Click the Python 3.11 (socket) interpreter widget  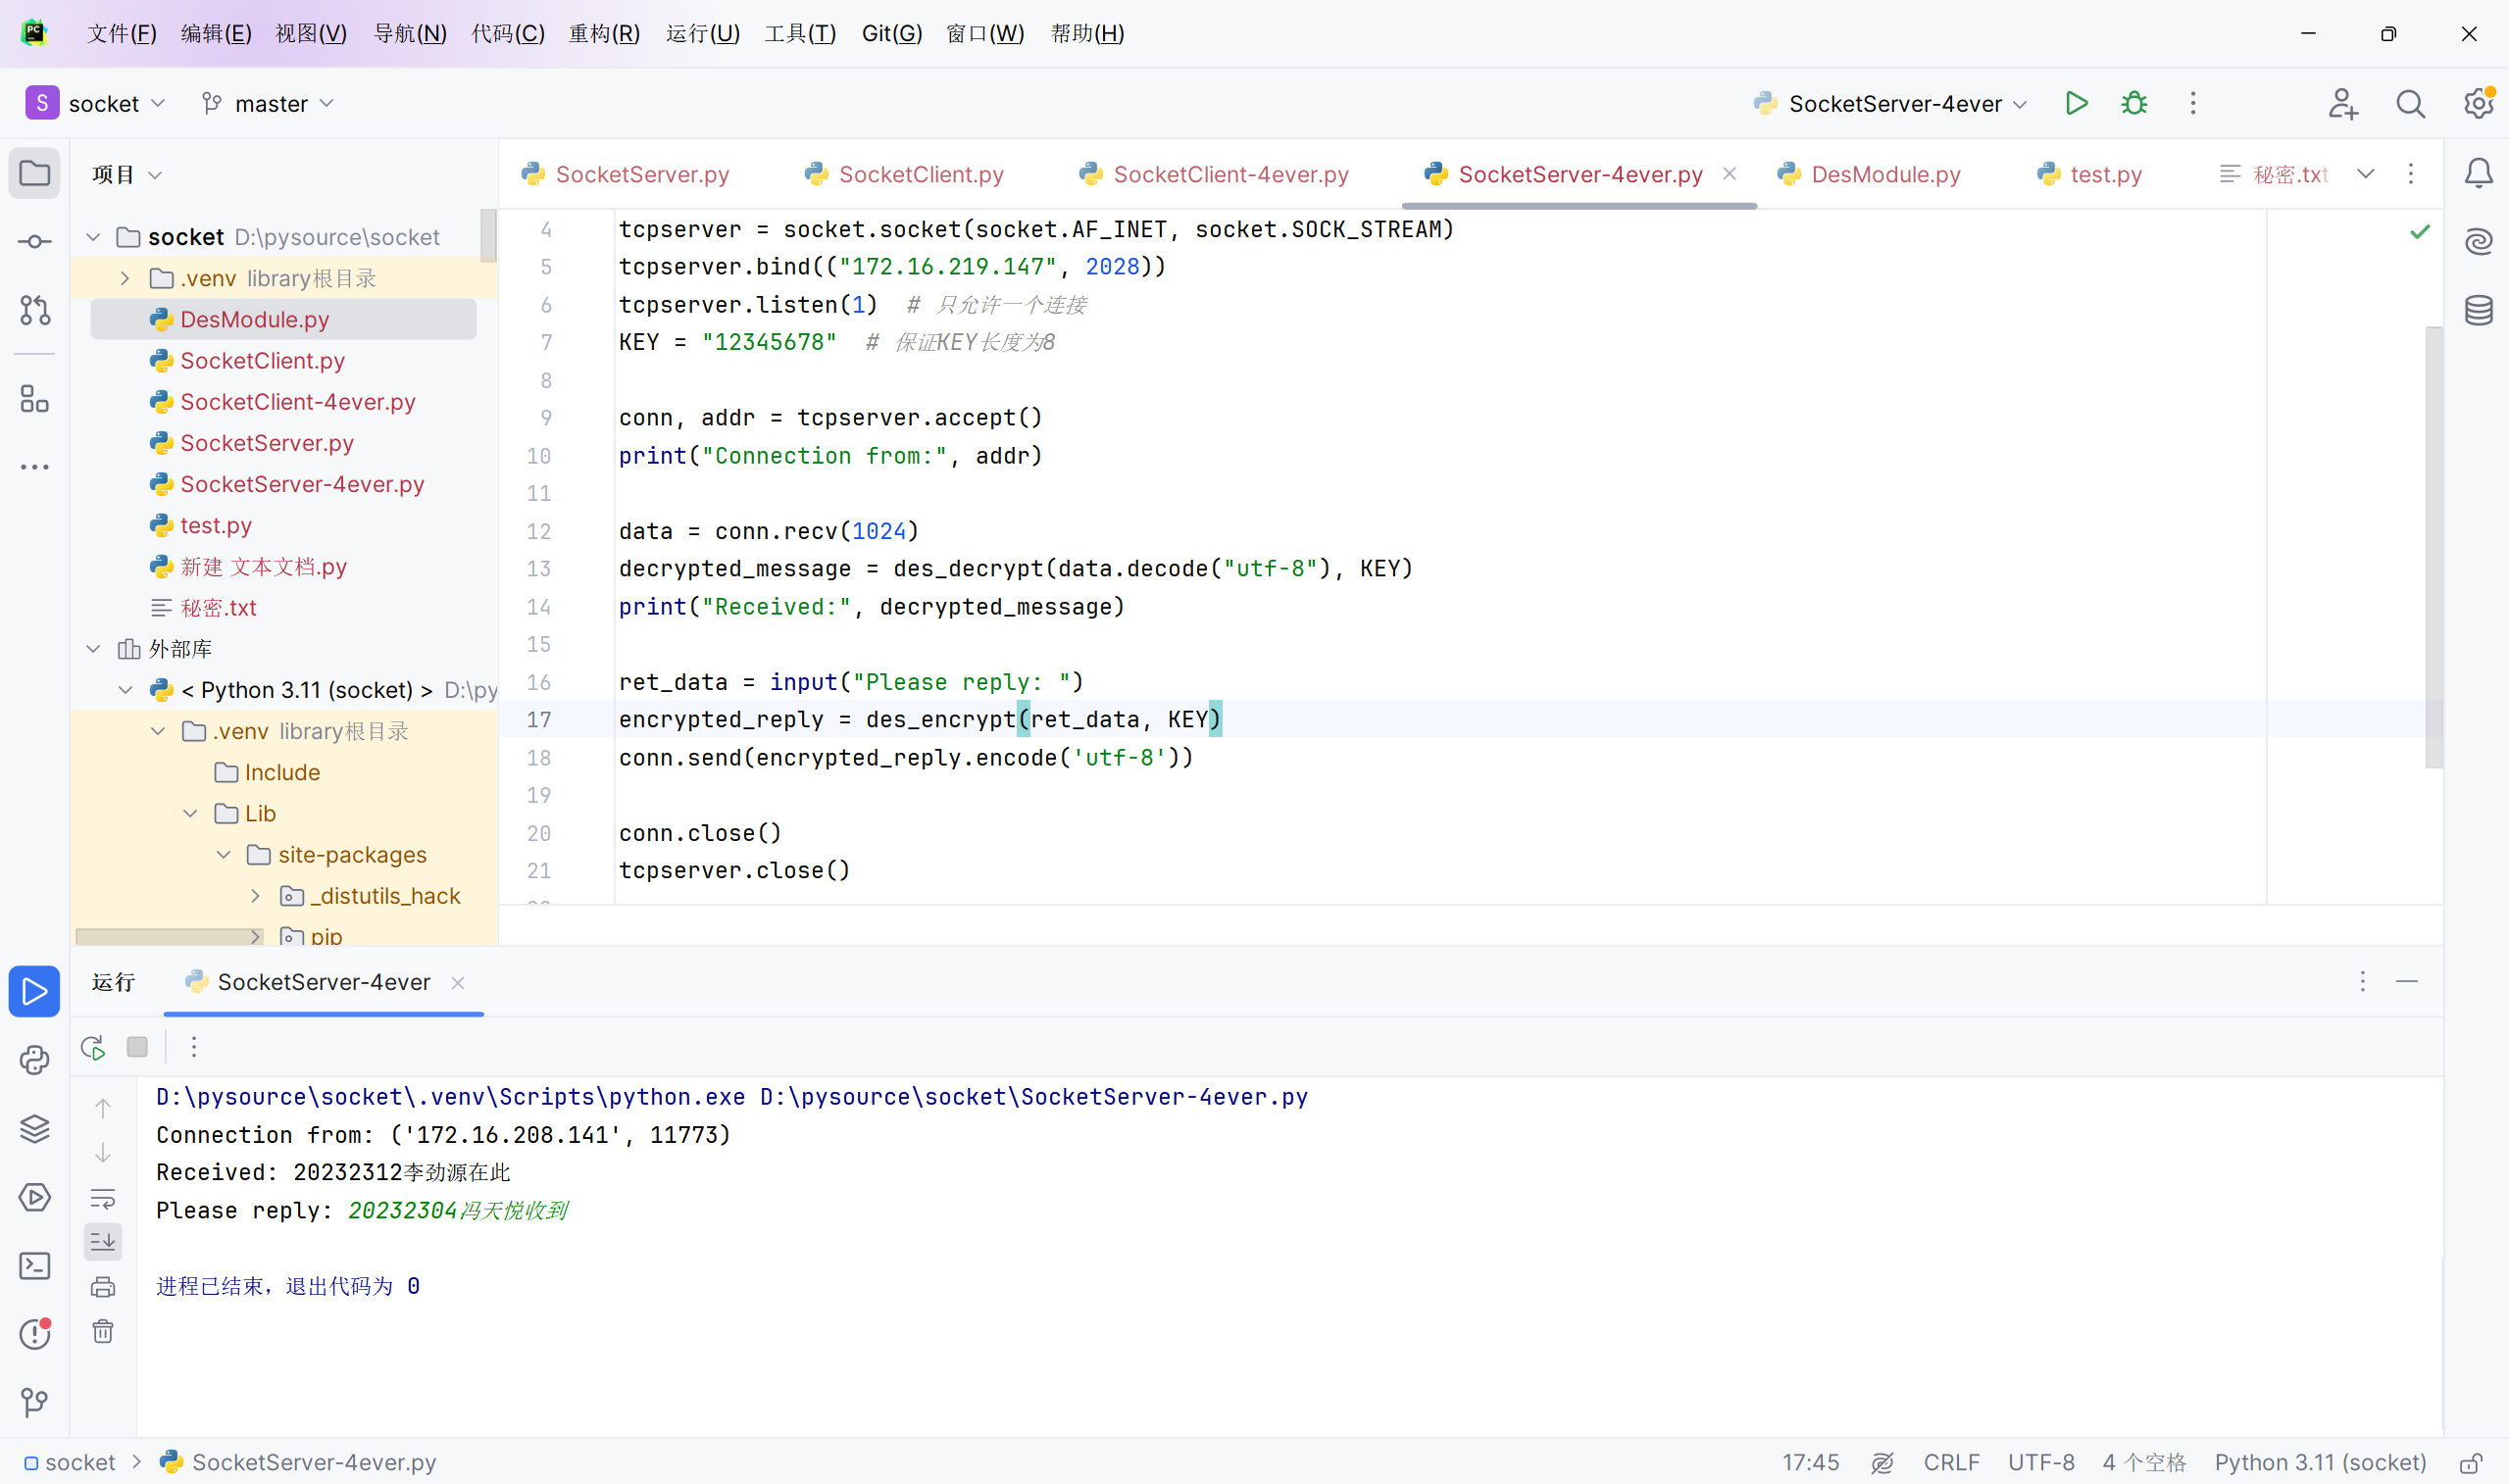(2320, 1462)
